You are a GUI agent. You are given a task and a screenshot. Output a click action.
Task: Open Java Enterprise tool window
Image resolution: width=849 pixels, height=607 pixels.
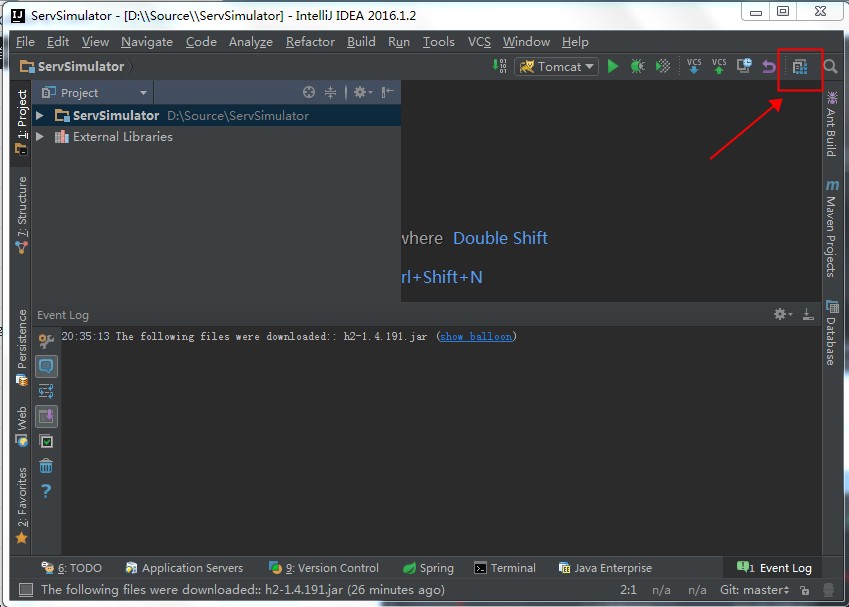click(605, 568)
